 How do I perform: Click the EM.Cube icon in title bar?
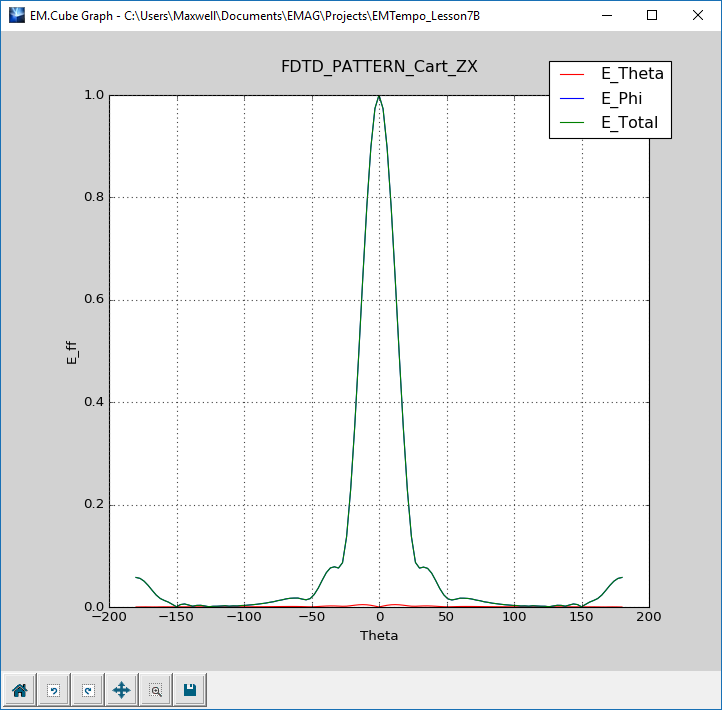pos(16,15)
